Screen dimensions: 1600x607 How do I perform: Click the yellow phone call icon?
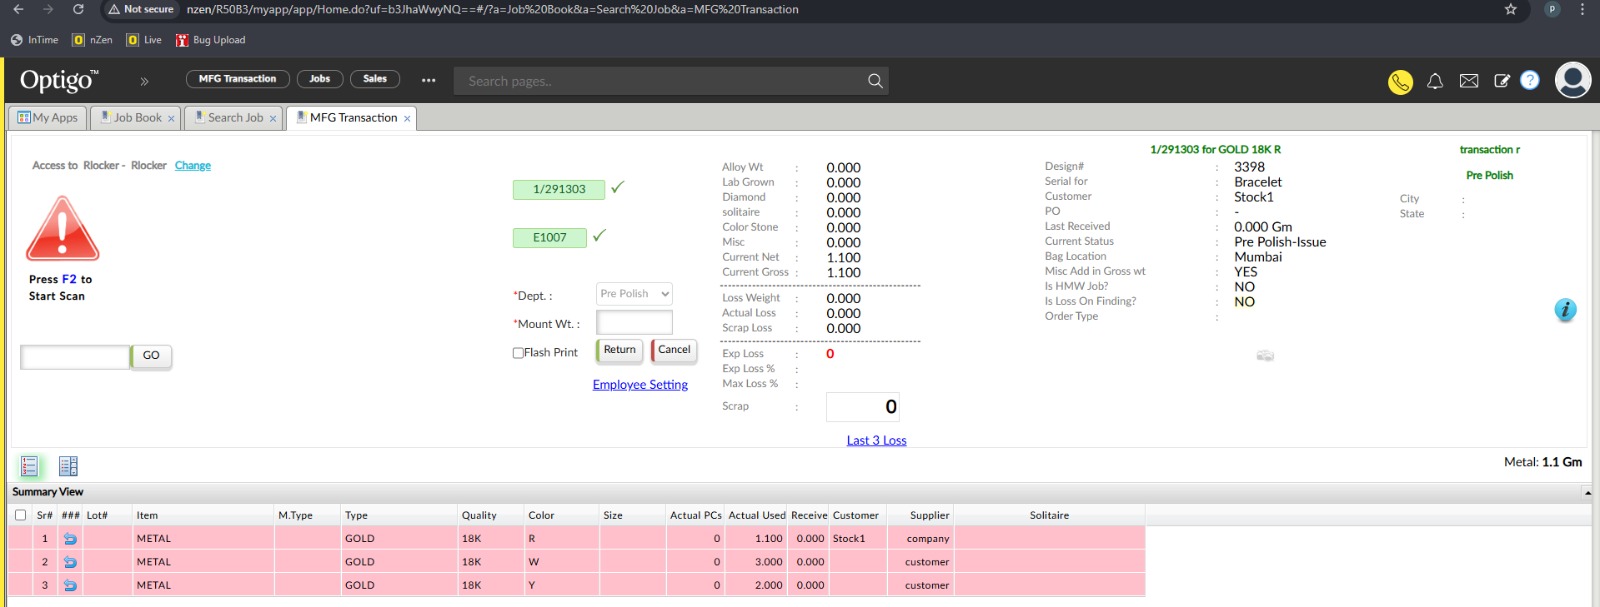[x=1400, y=82]
